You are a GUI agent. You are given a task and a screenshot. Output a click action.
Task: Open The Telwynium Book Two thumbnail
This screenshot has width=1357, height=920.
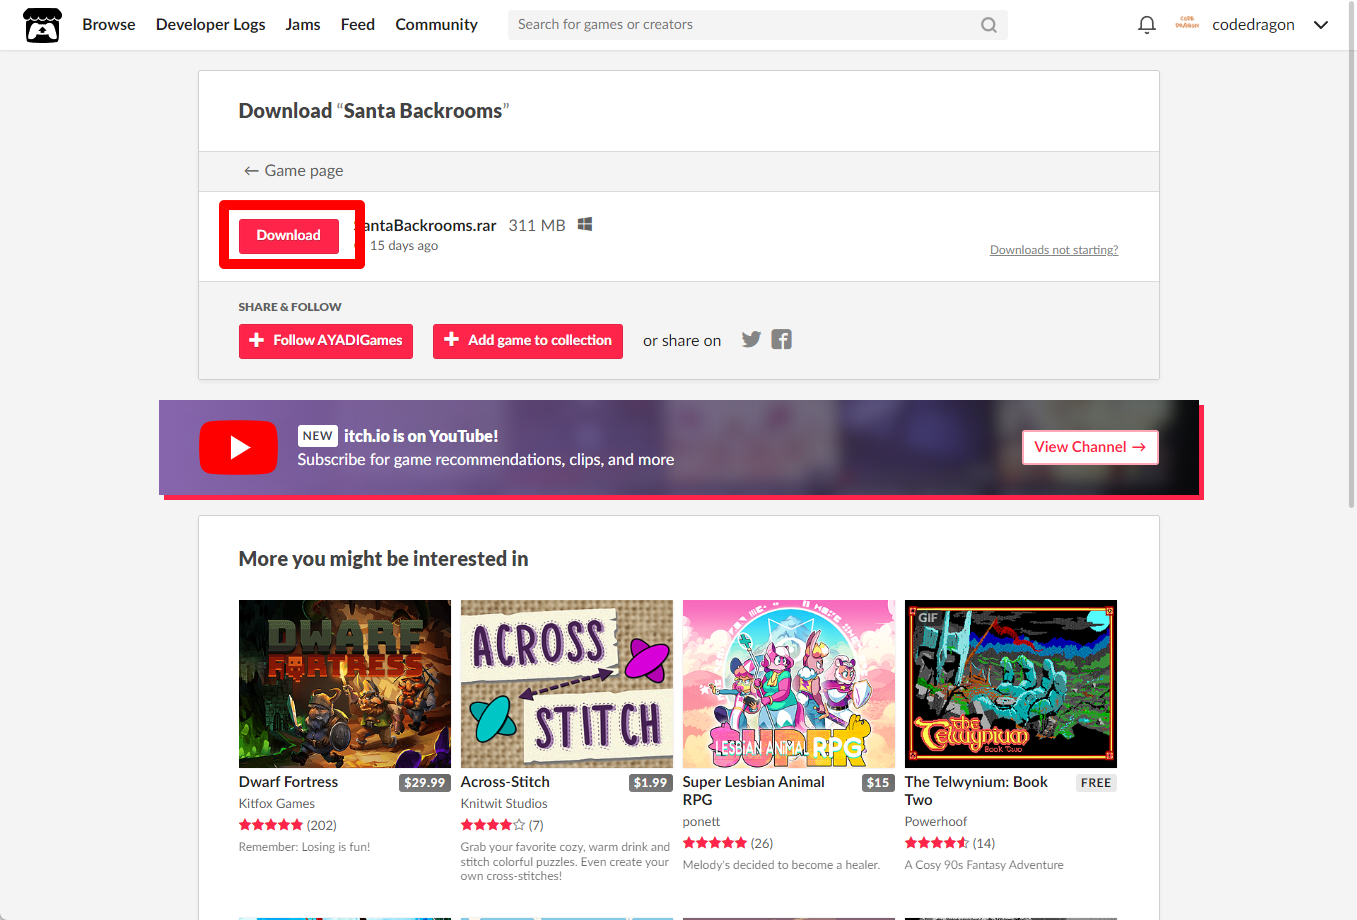coord(1011,684)
